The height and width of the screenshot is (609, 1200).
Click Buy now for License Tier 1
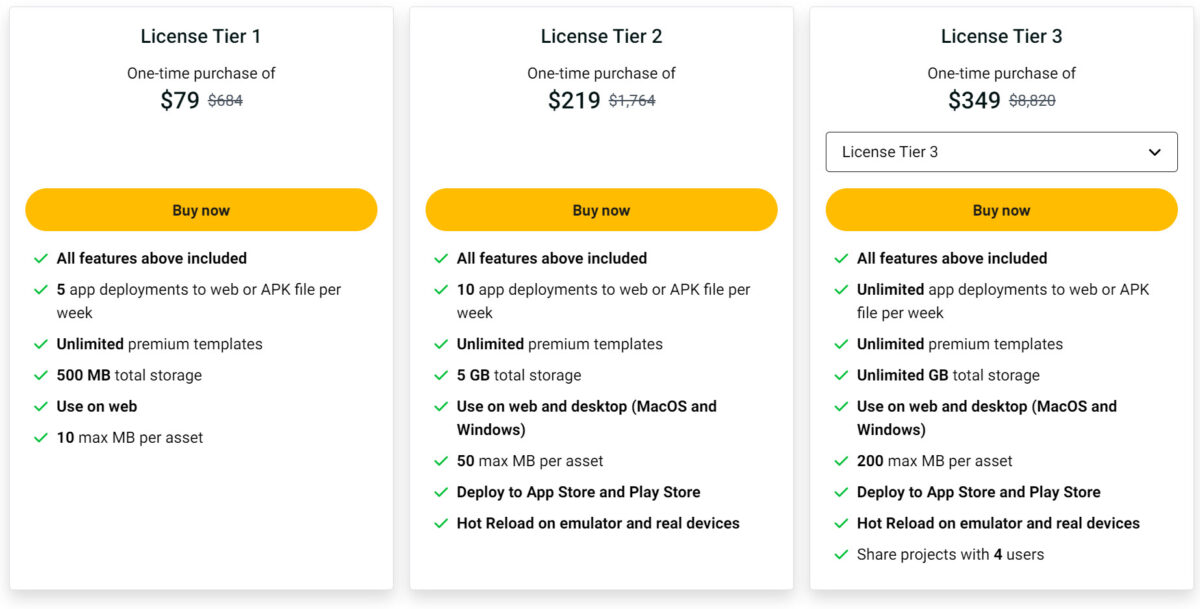[x=201, y=210]
